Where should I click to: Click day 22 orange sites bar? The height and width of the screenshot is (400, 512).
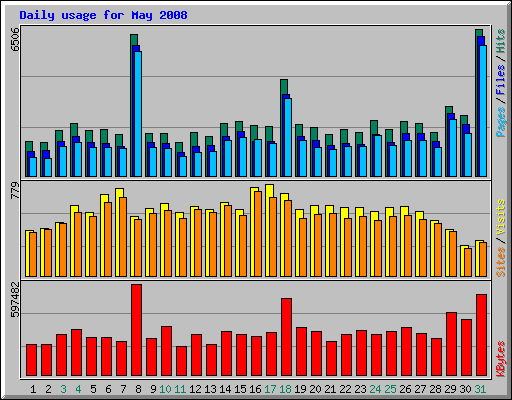348,248
